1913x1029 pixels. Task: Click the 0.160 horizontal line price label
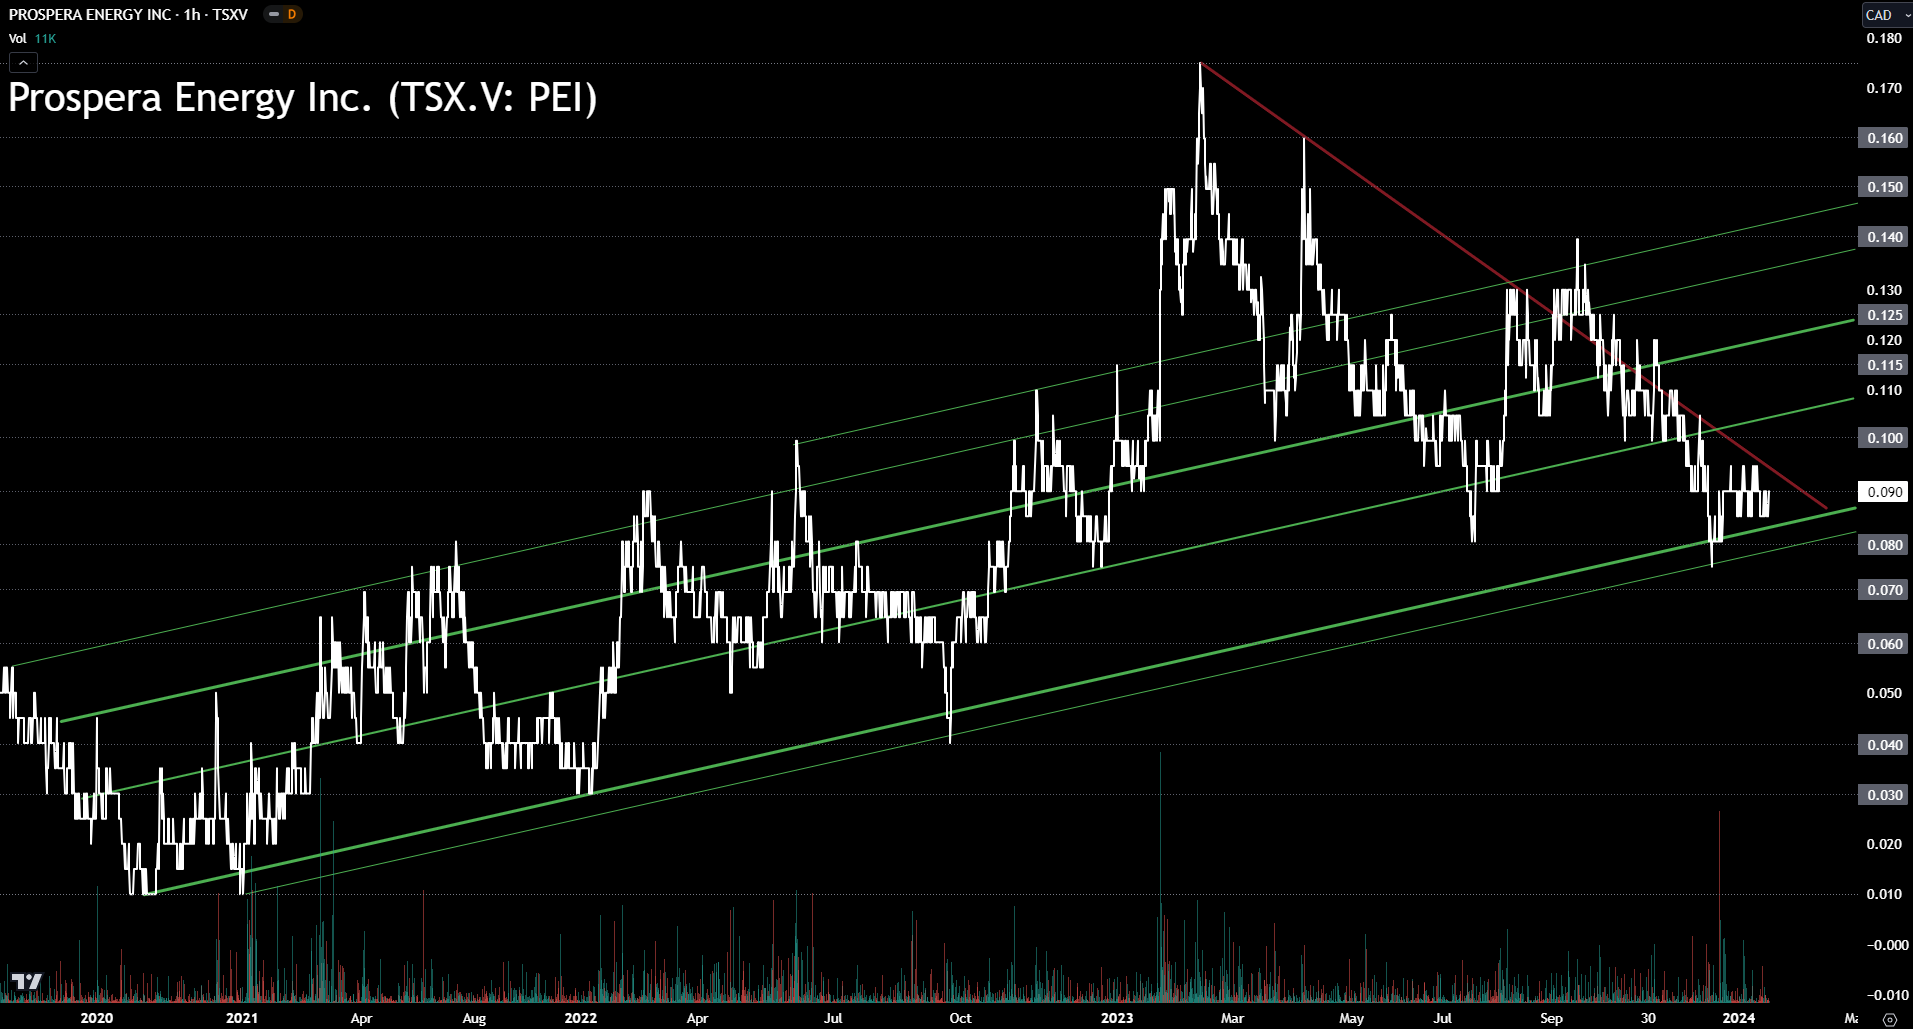point(1884,138)
